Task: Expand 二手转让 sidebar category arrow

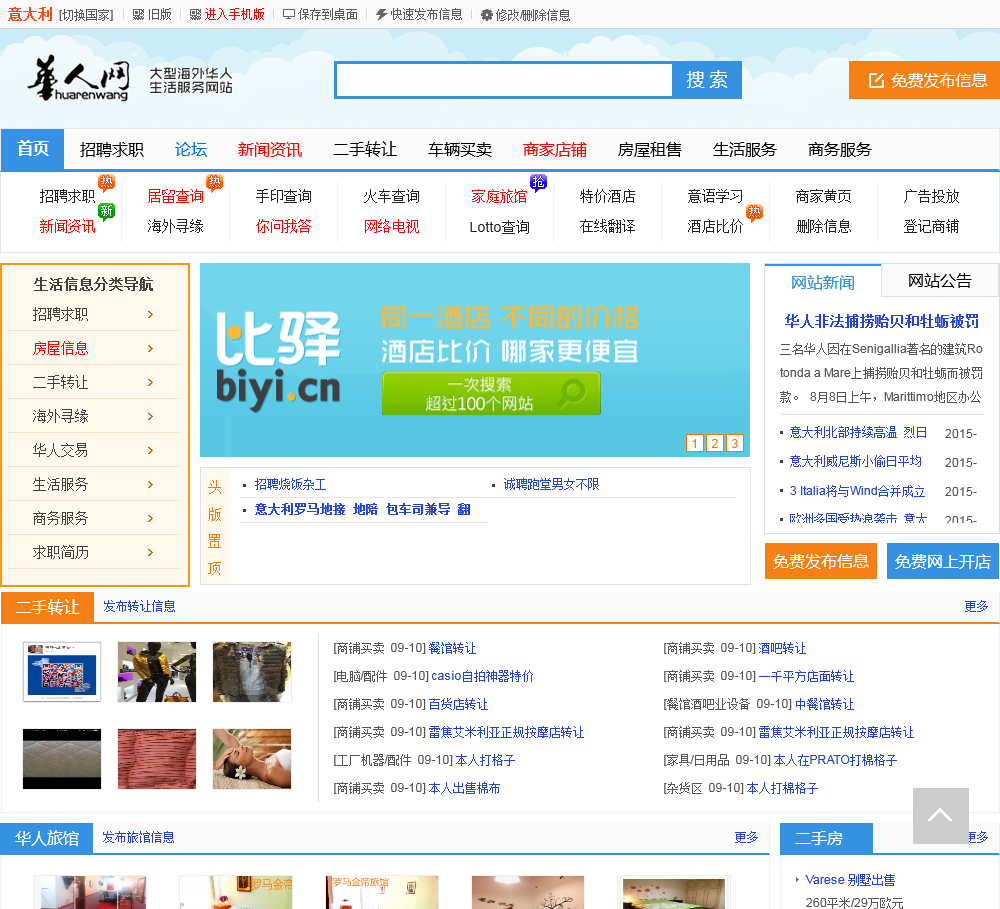Action: (151, 382)
